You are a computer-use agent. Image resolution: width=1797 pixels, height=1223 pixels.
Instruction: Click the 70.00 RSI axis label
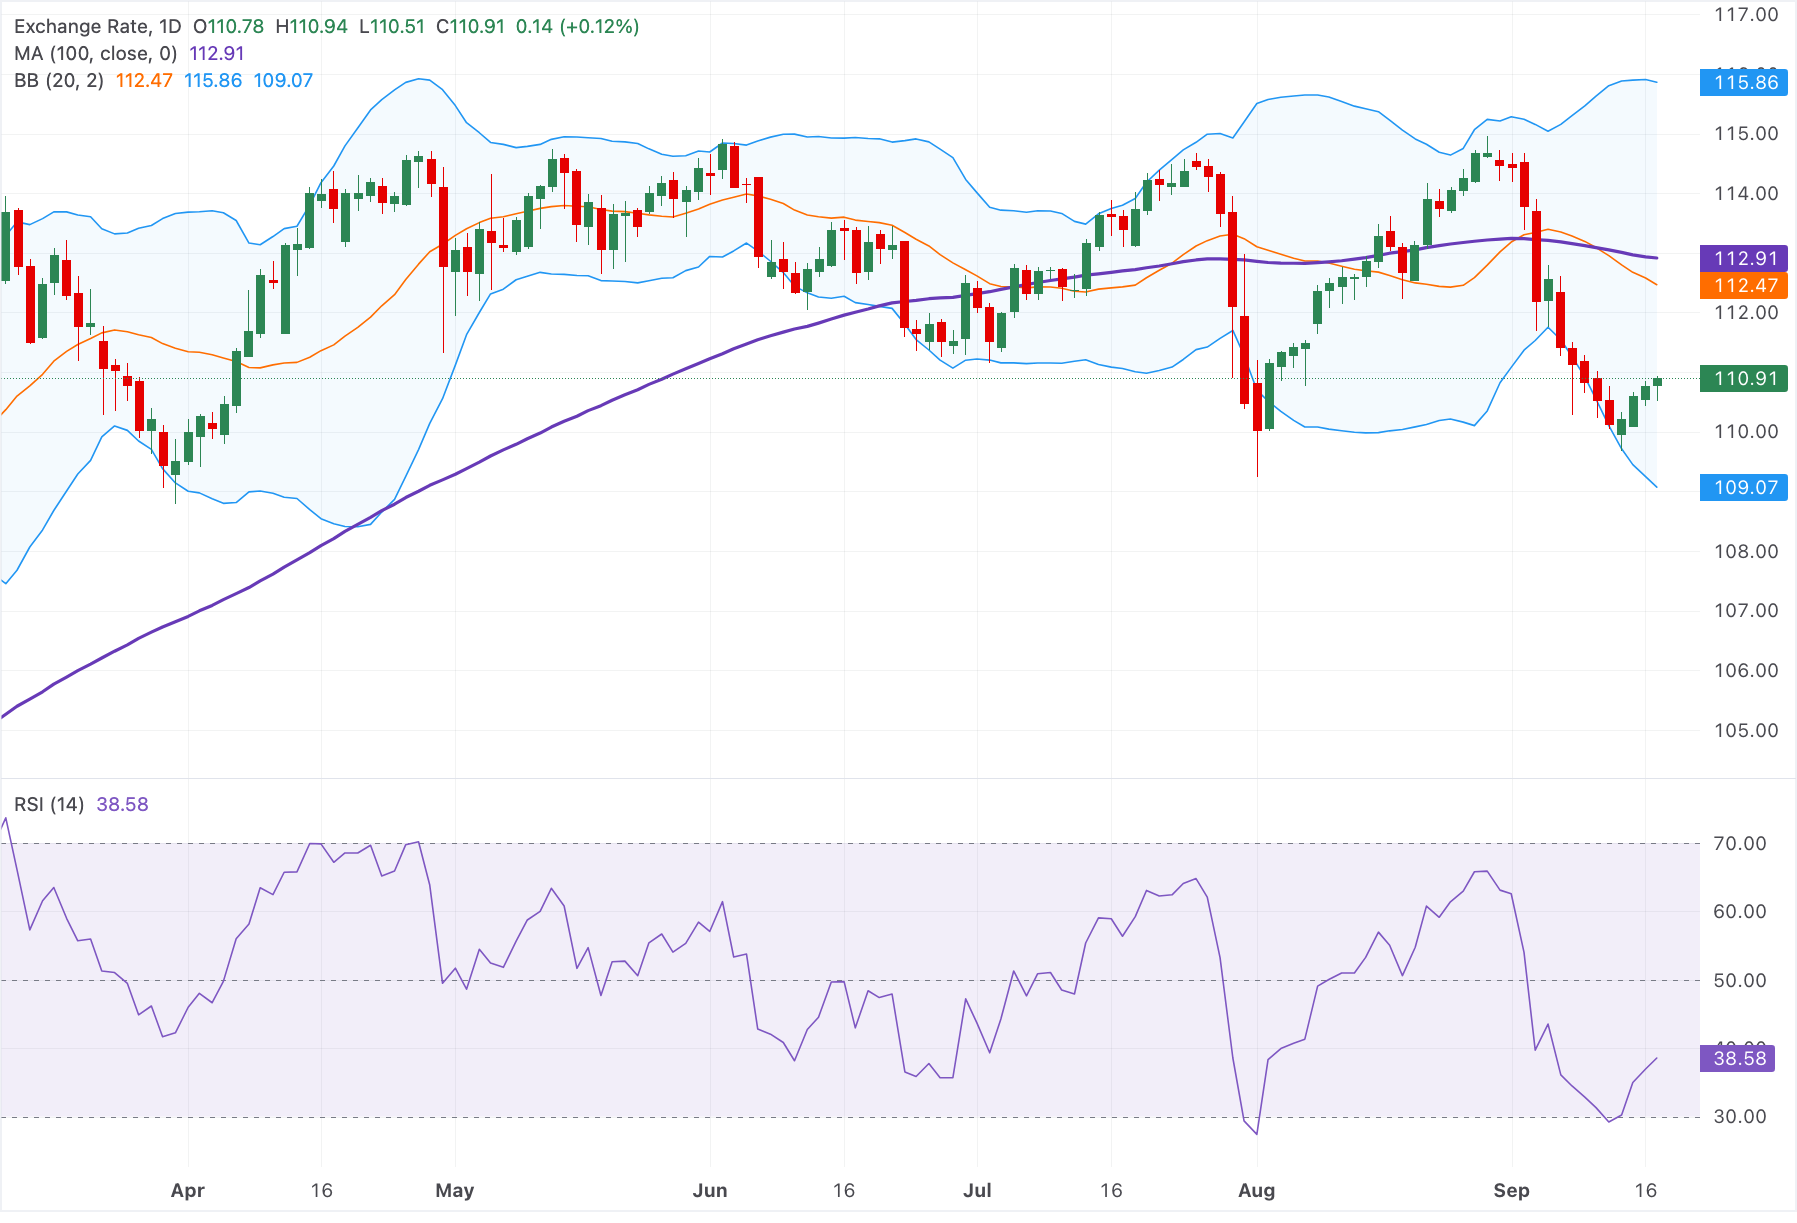1740,844
